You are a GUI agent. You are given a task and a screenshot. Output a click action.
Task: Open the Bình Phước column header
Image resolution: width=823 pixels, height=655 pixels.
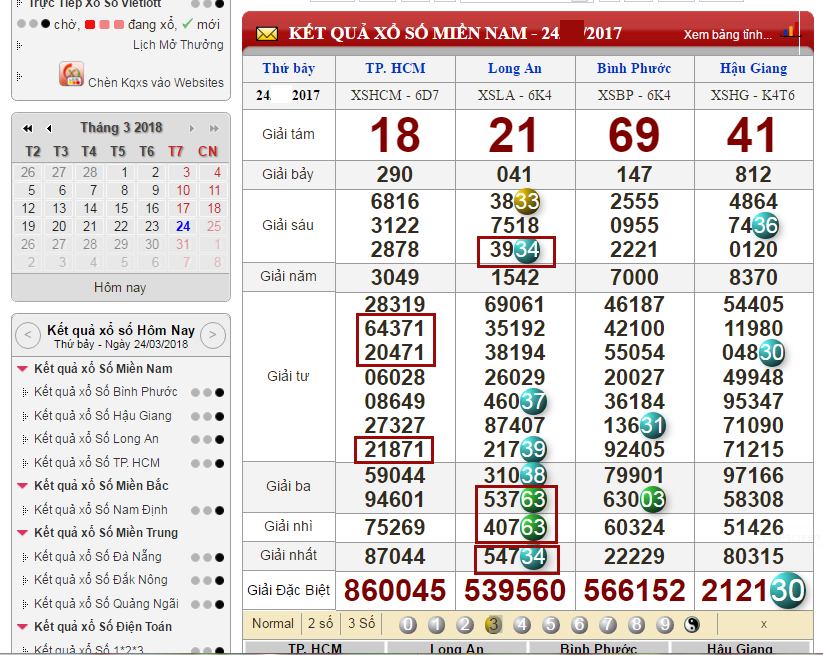click(x=634, y=69)
